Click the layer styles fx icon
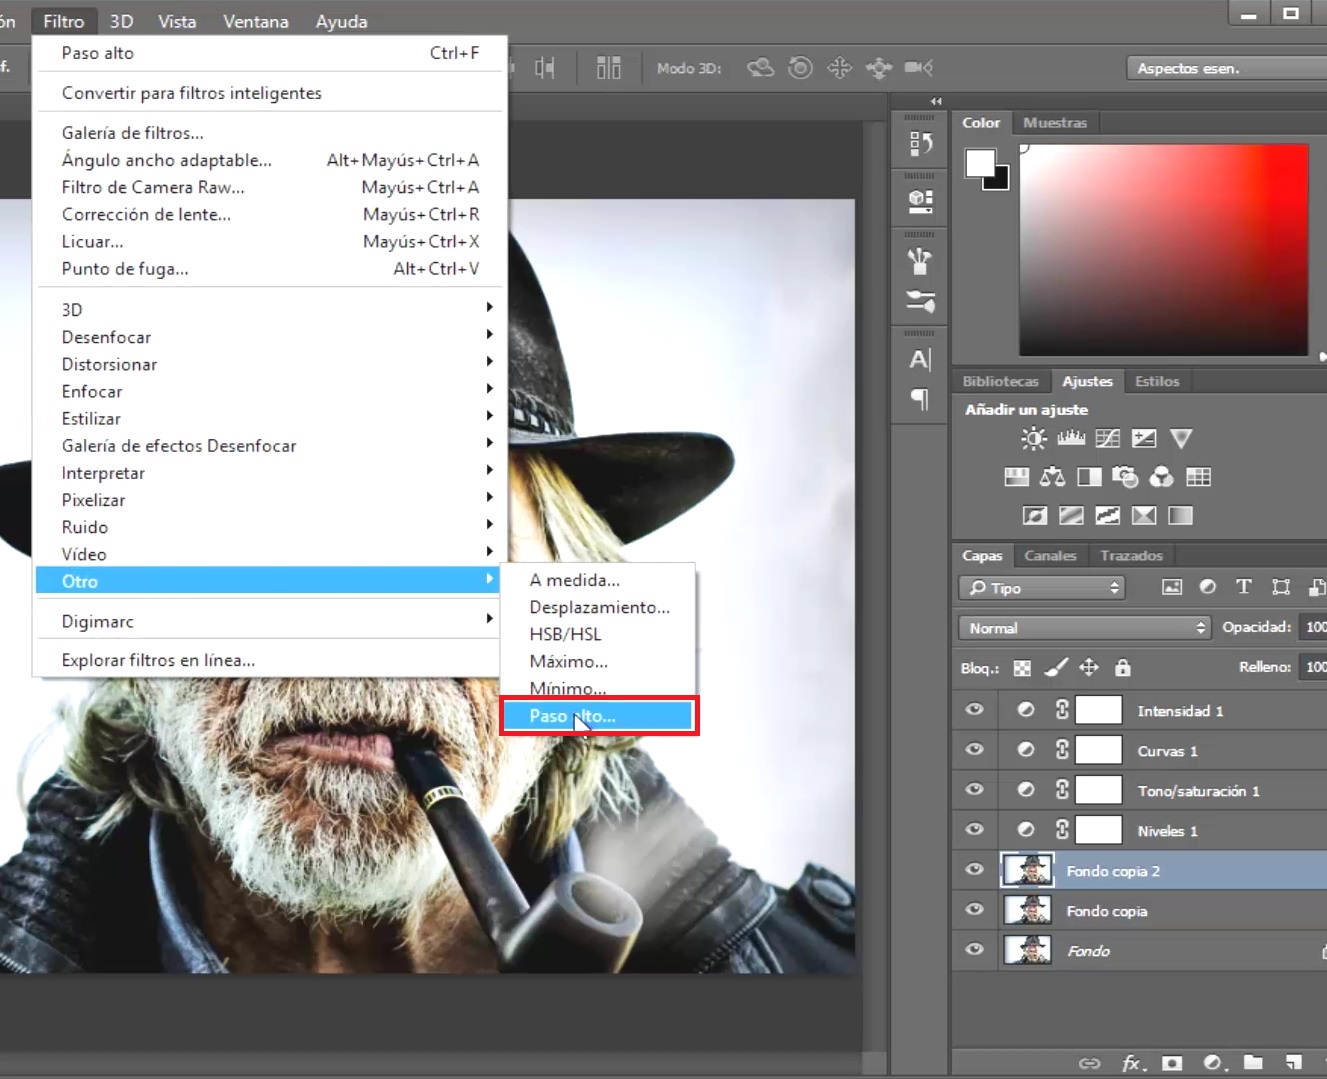The height and width of the screenshot is (1079, 1327). coord(1132,1063)
